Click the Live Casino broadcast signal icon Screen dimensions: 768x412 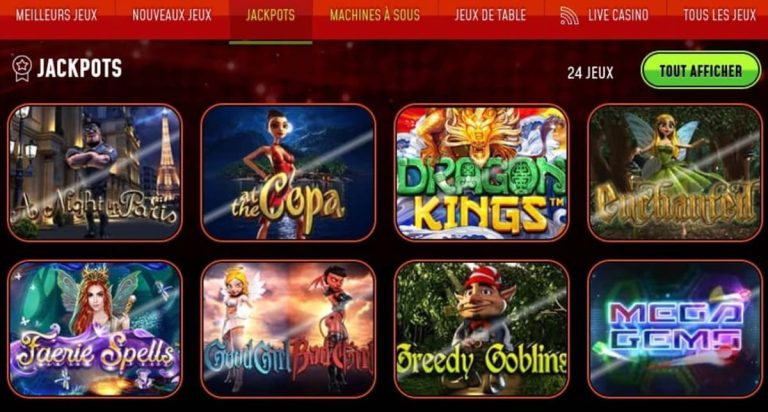click(569, 16)
